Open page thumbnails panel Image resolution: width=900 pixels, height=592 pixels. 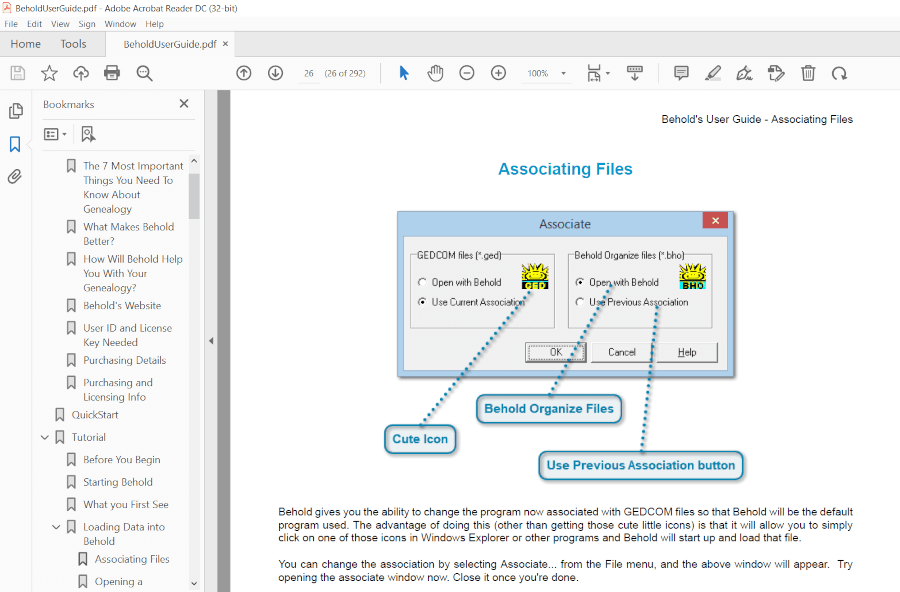tap(15, 111)
